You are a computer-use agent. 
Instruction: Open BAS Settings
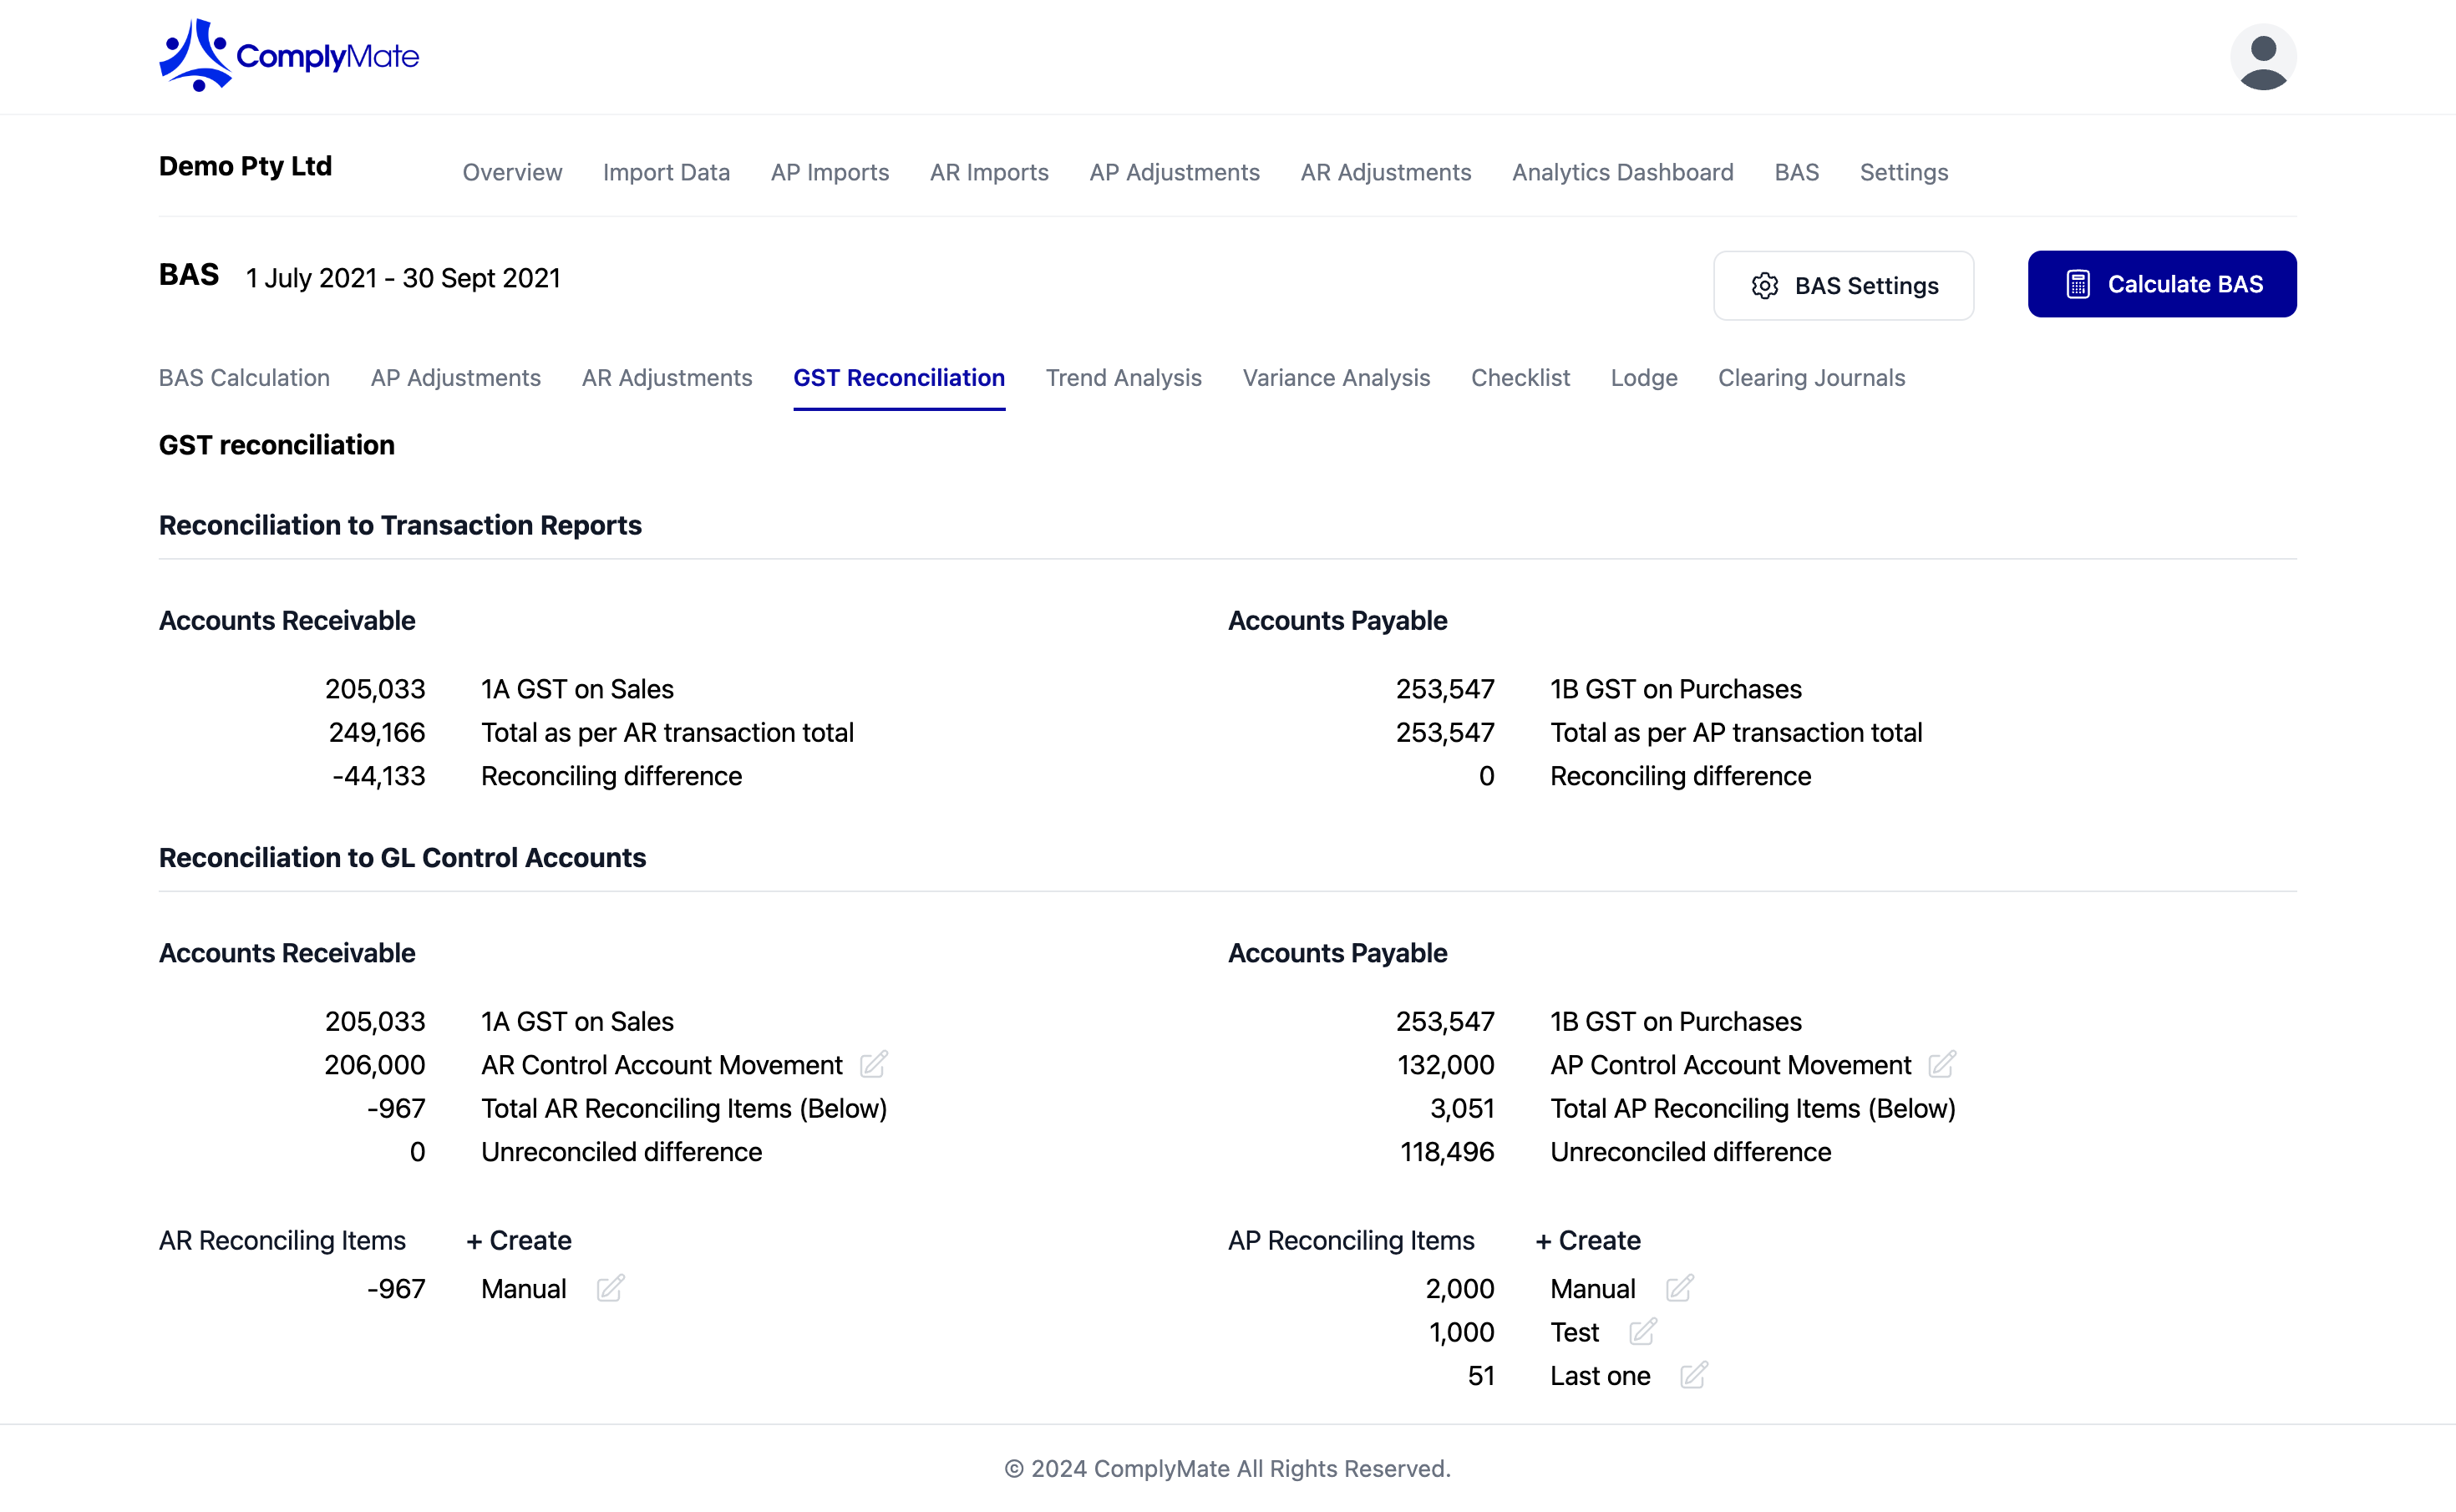(x=1843, y=285)
